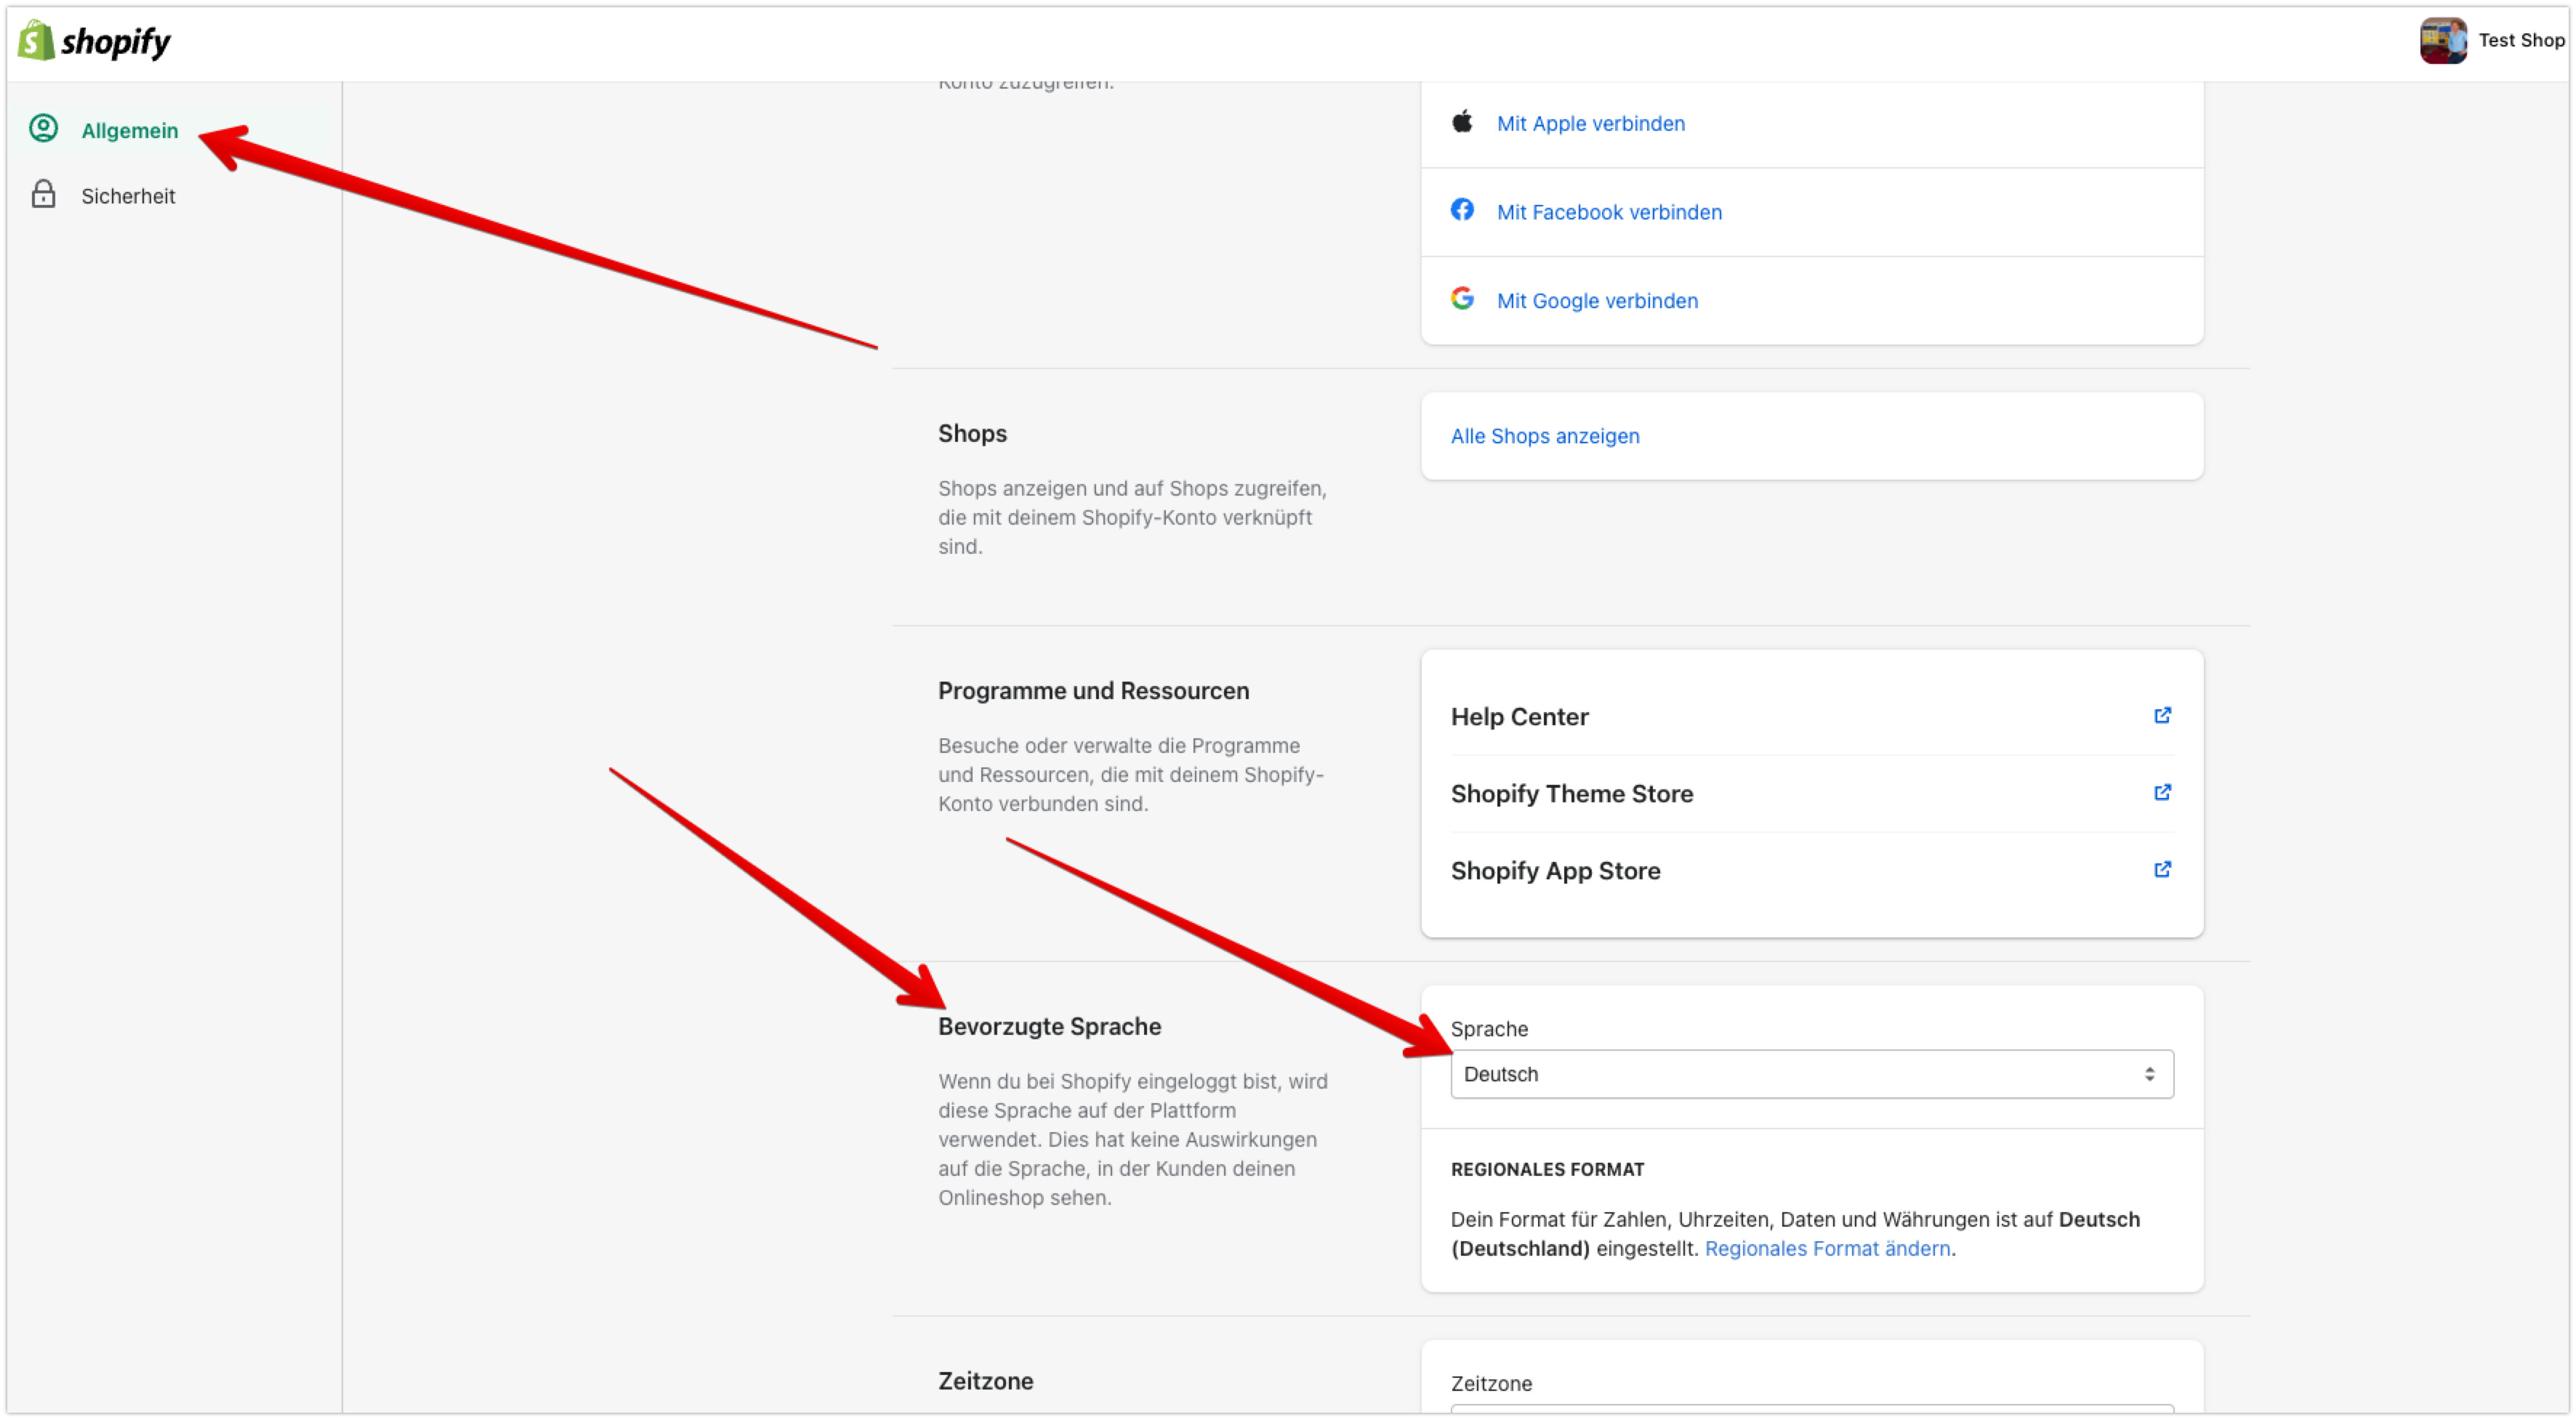2576x1420 pixels.
Task: Open the Test Shop account menu
Action: tap(2520, 40)
